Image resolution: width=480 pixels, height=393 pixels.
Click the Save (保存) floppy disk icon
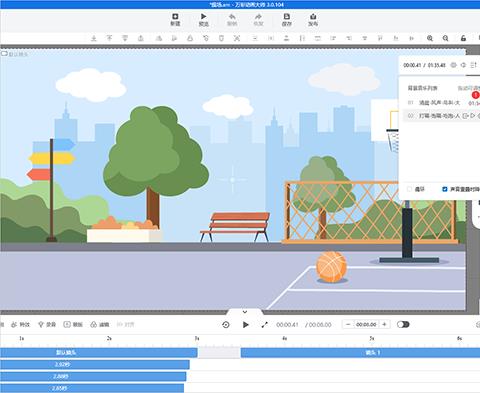[x=286, y=17]
